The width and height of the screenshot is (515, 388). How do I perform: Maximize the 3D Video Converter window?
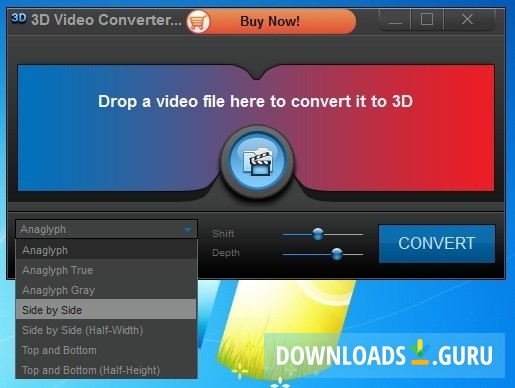pyautogui.click(x=427, y=20)
